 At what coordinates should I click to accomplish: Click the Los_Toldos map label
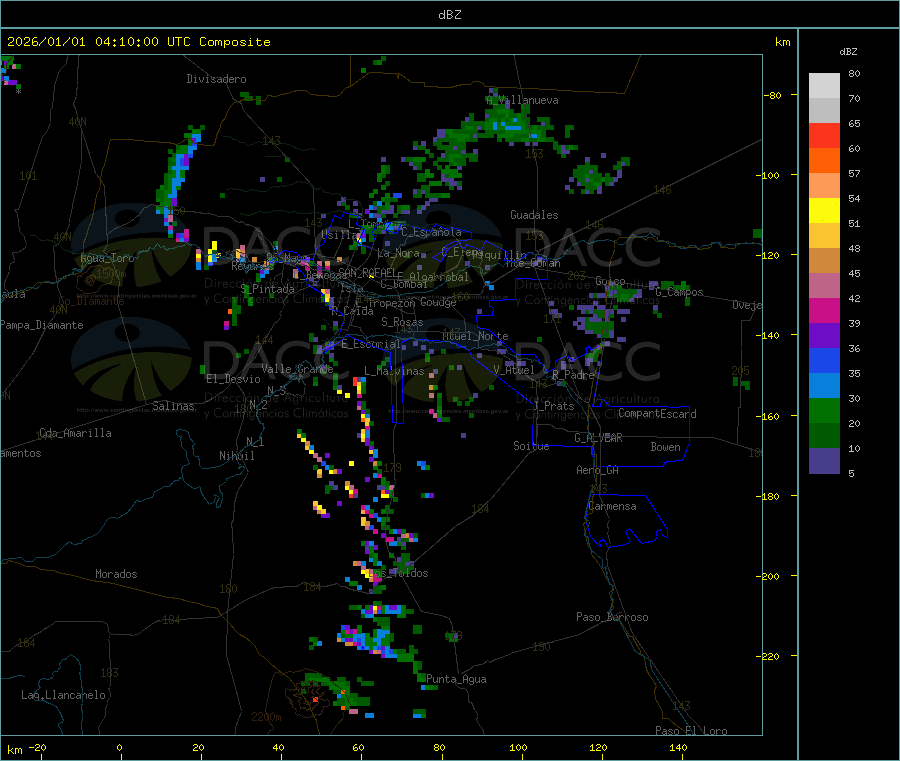pyautogui.click(x=399, y=573)
